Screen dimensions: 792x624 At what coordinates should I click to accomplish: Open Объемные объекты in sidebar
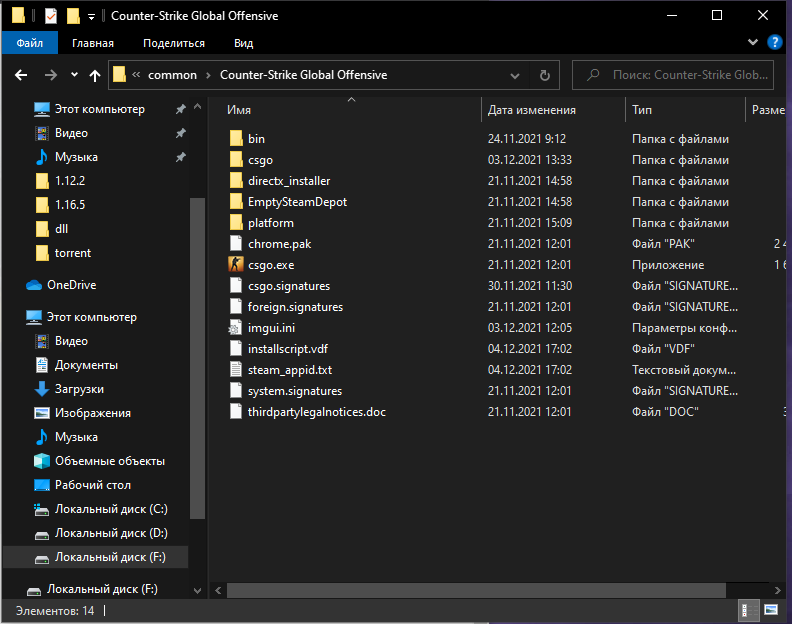pyautogui.click(x=99, y=461)
